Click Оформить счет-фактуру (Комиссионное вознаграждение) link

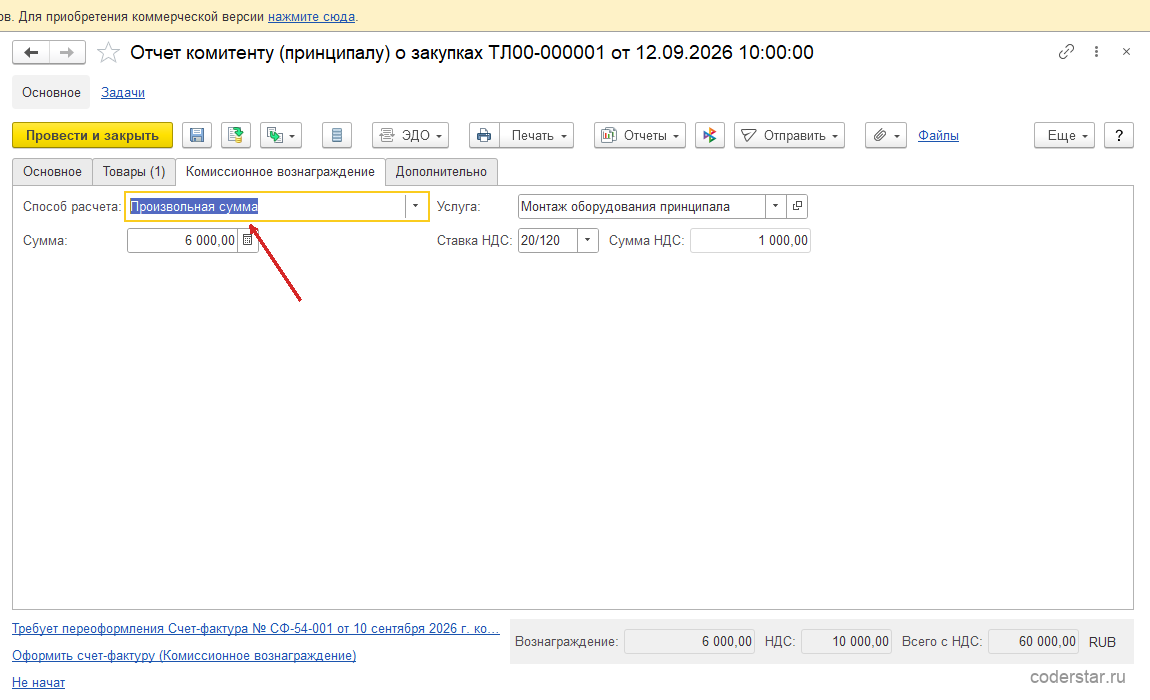(x=184, y=656)
